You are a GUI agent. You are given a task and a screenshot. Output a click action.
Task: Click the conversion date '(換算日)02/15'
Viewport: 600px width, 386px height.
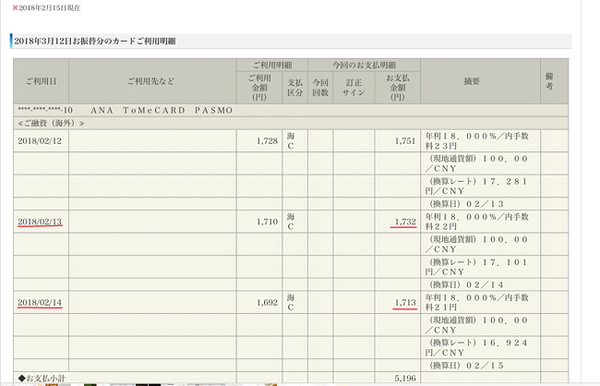tap(466, 365)
